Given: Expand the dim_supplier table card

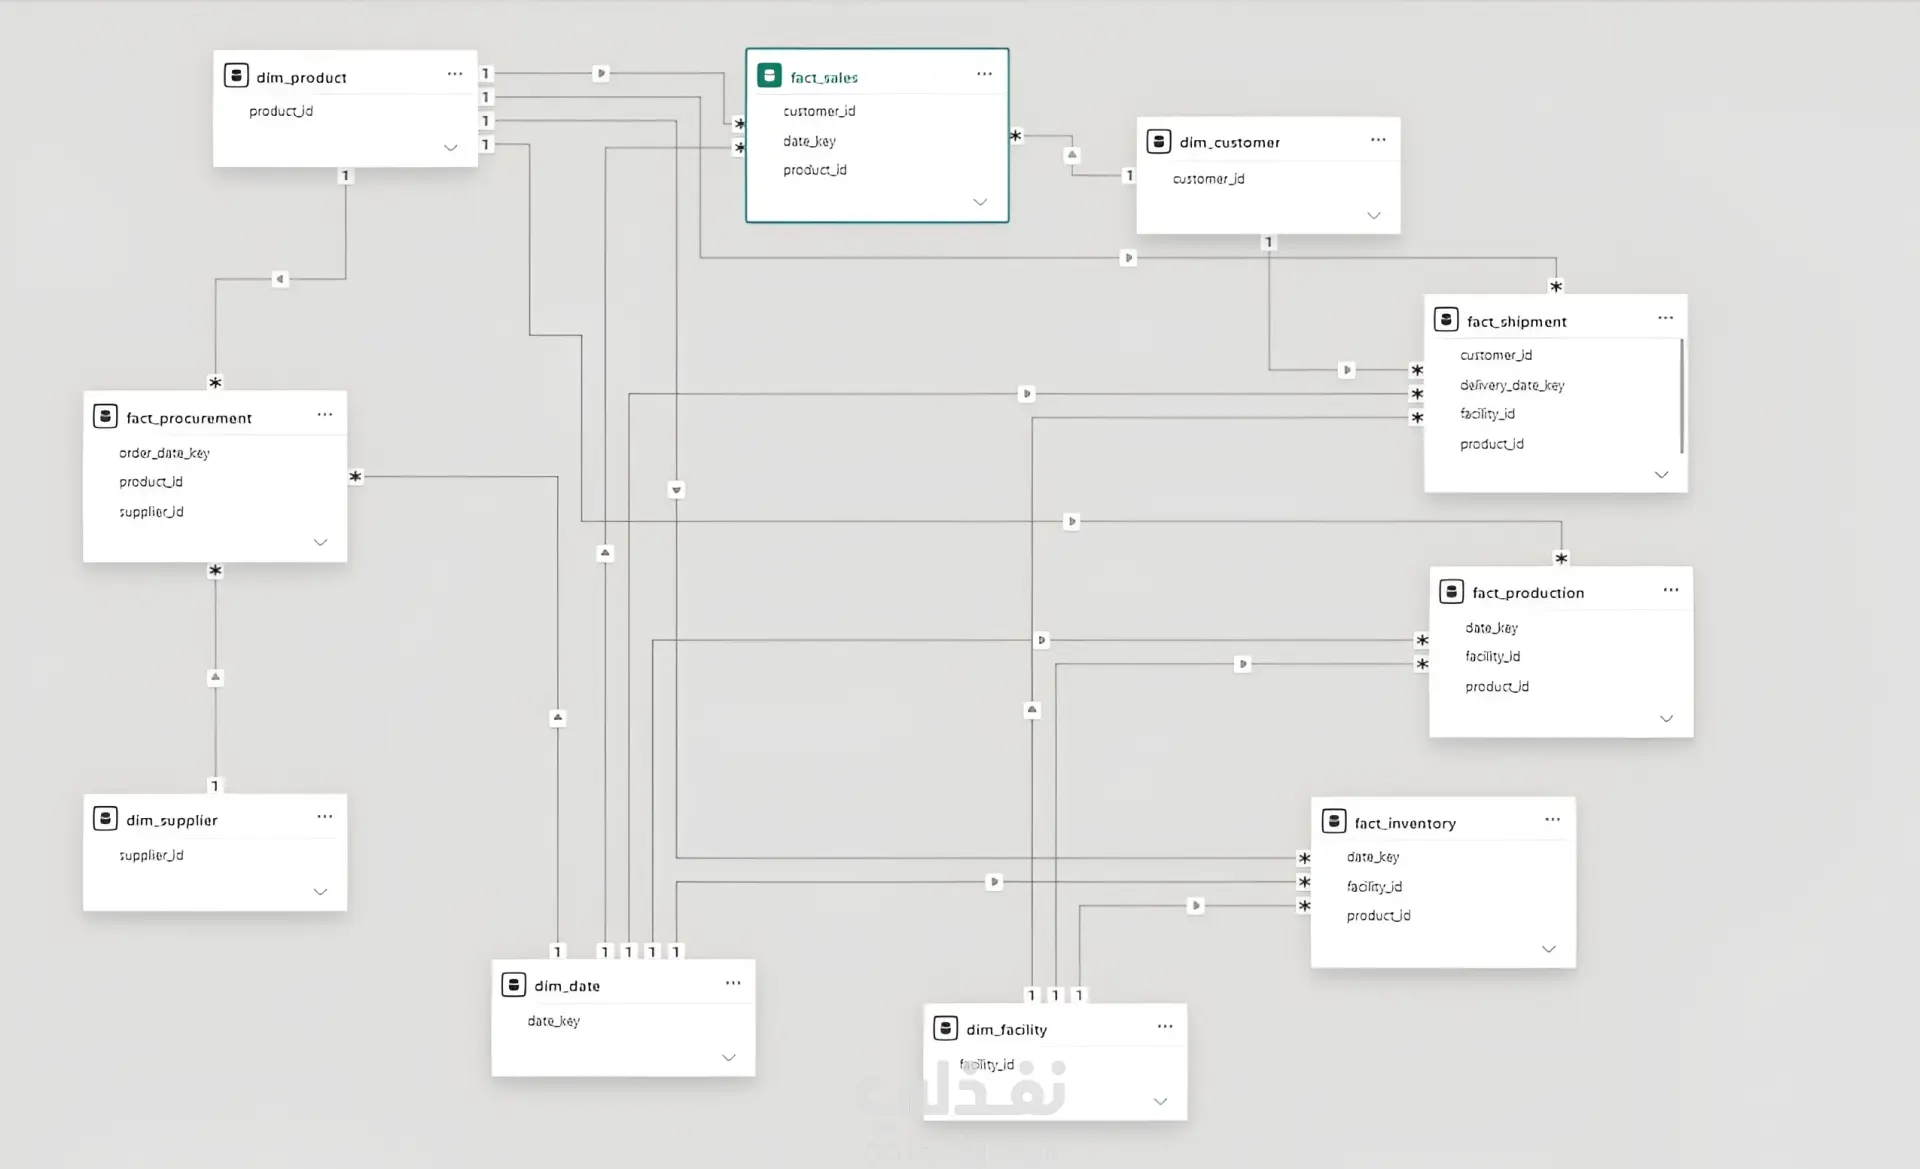Looking at the screenshot, I should click(x=320, y=892).
